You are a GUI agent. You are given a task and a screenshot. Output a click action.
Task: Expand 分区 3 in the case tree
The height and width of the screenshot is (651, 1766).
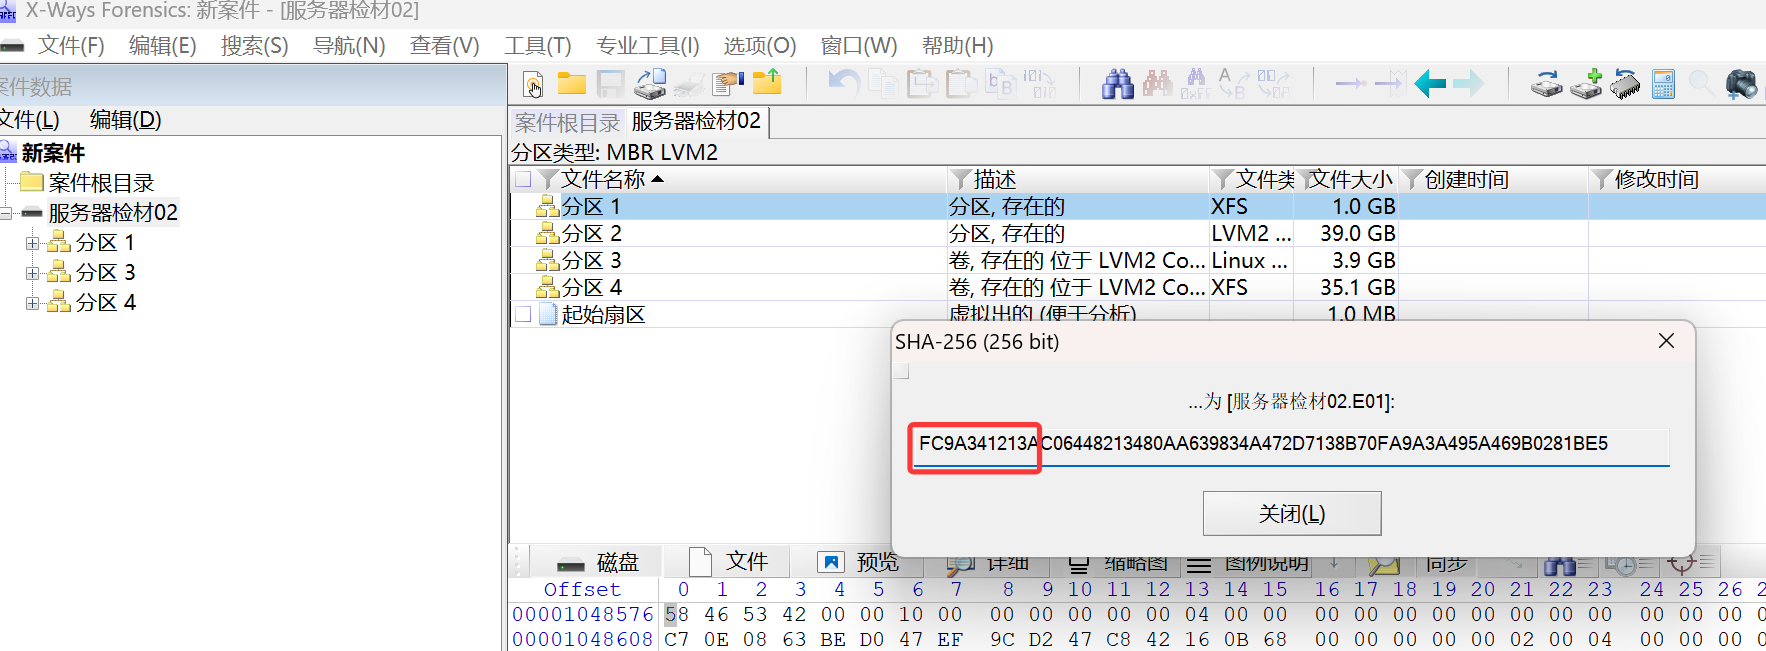pyautogui.click(x=32, y=273)
